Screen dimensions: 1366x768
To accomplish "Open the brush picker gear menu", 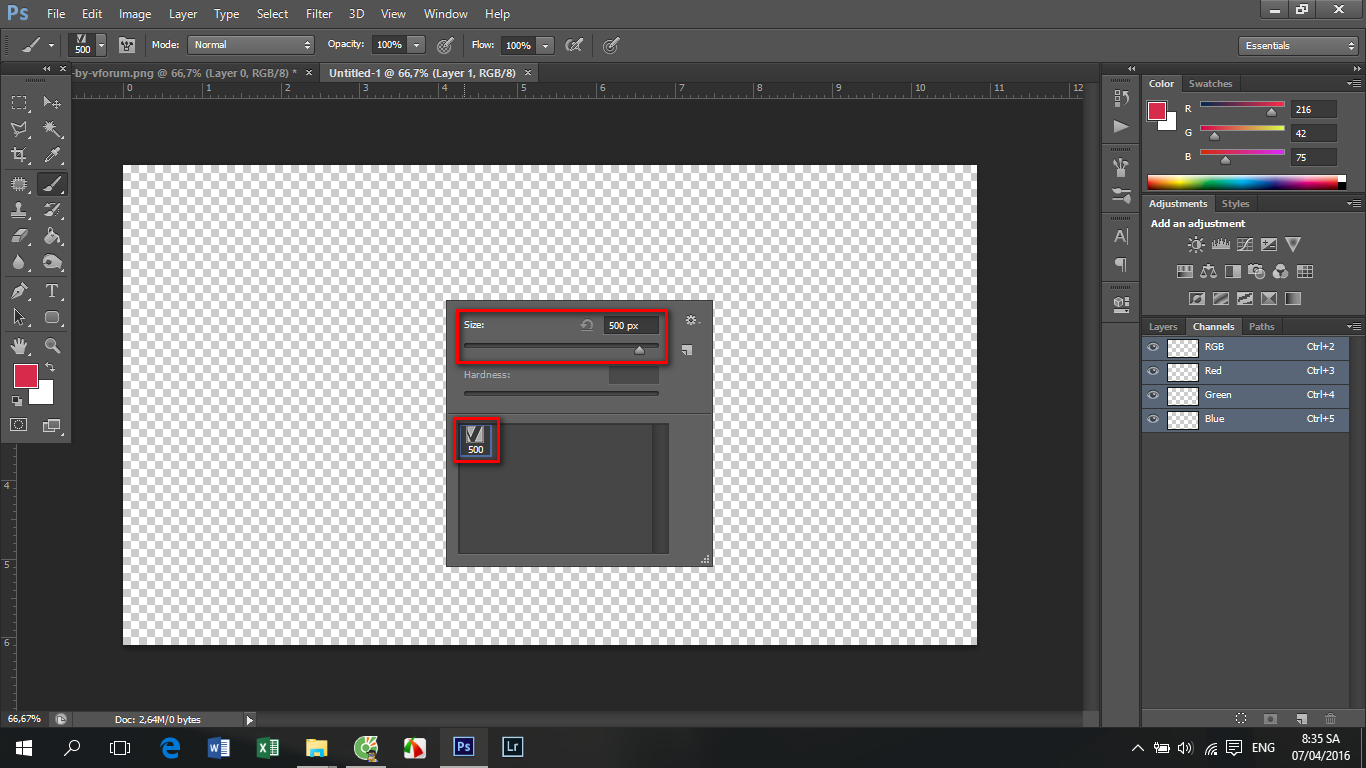I will (x=691, y=321).
